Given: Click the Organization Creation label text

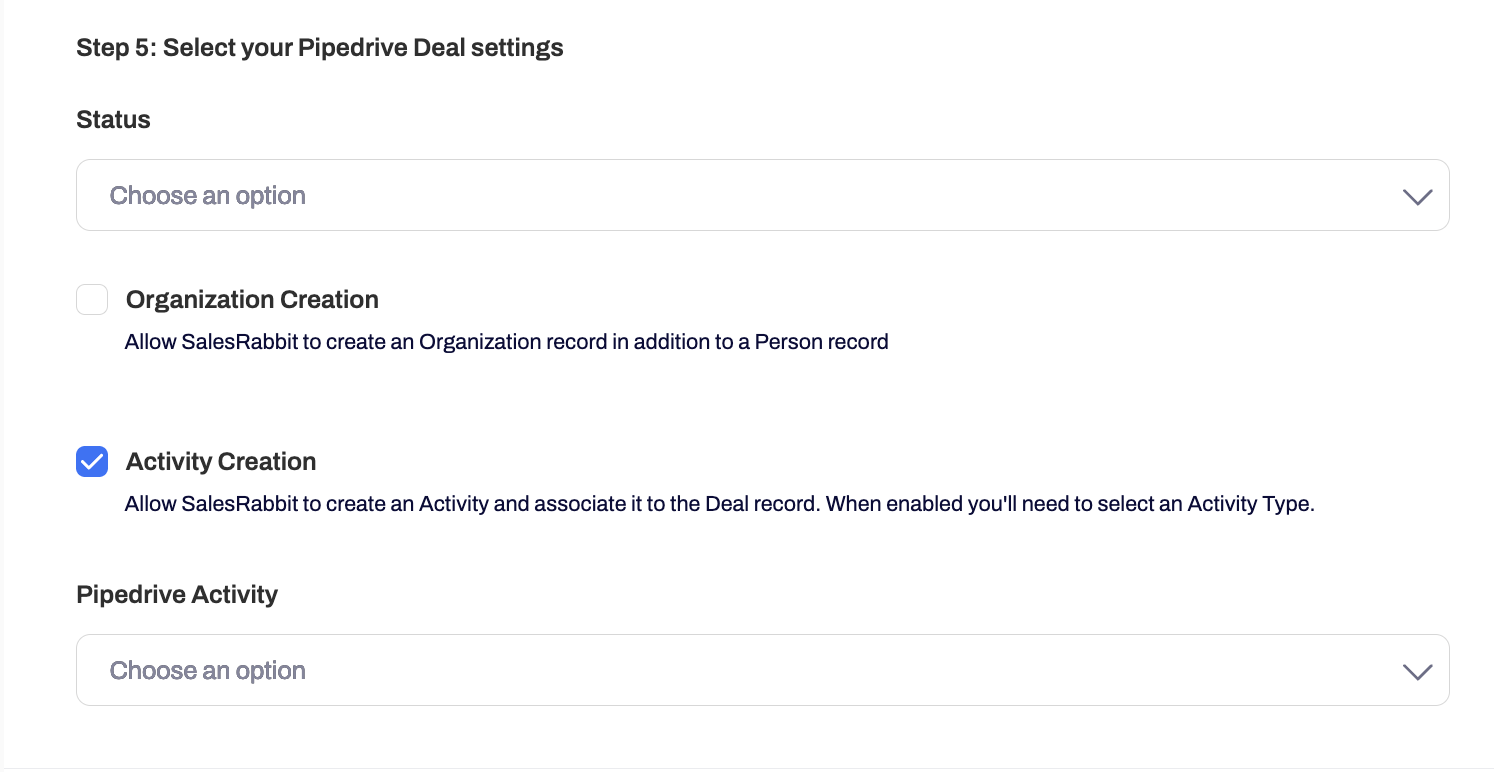Looking at the screenshot, I should coord(251,299).
